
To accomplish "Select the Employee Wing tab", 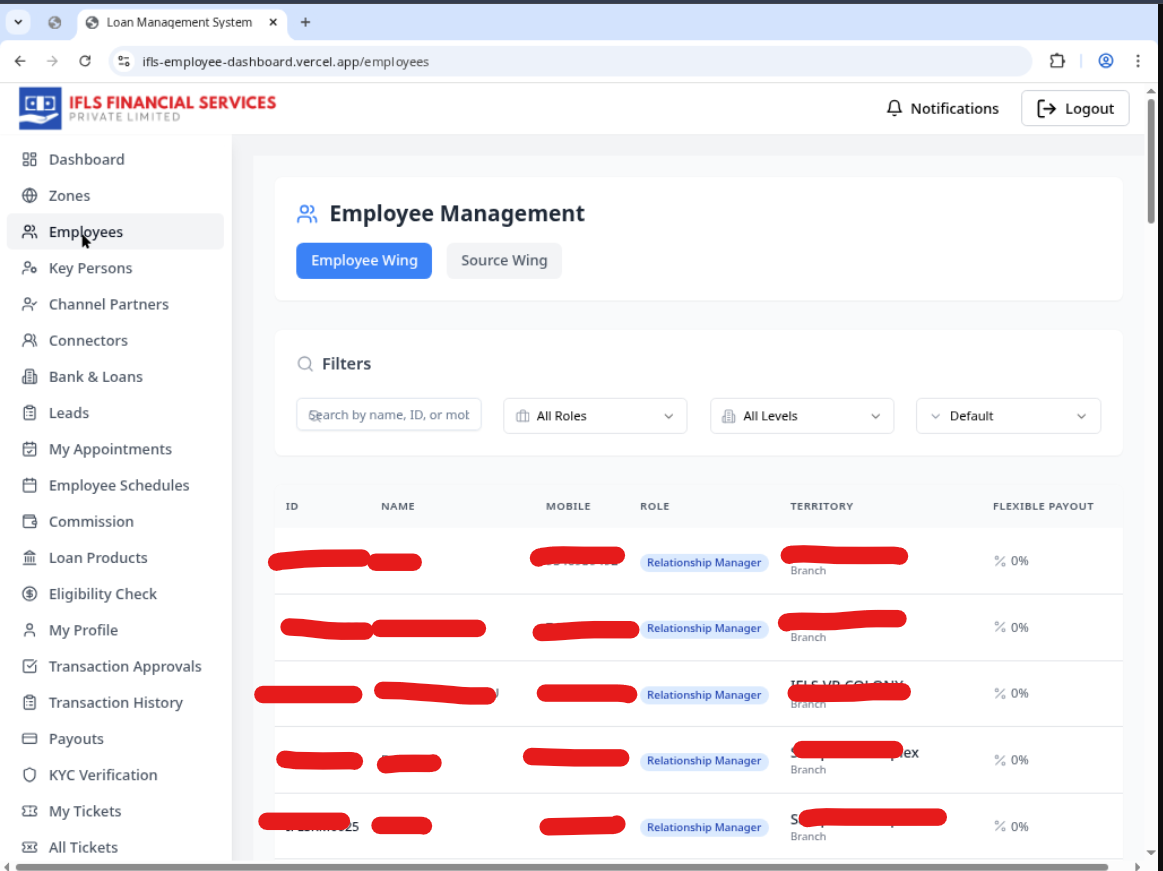I will (364, 261).
